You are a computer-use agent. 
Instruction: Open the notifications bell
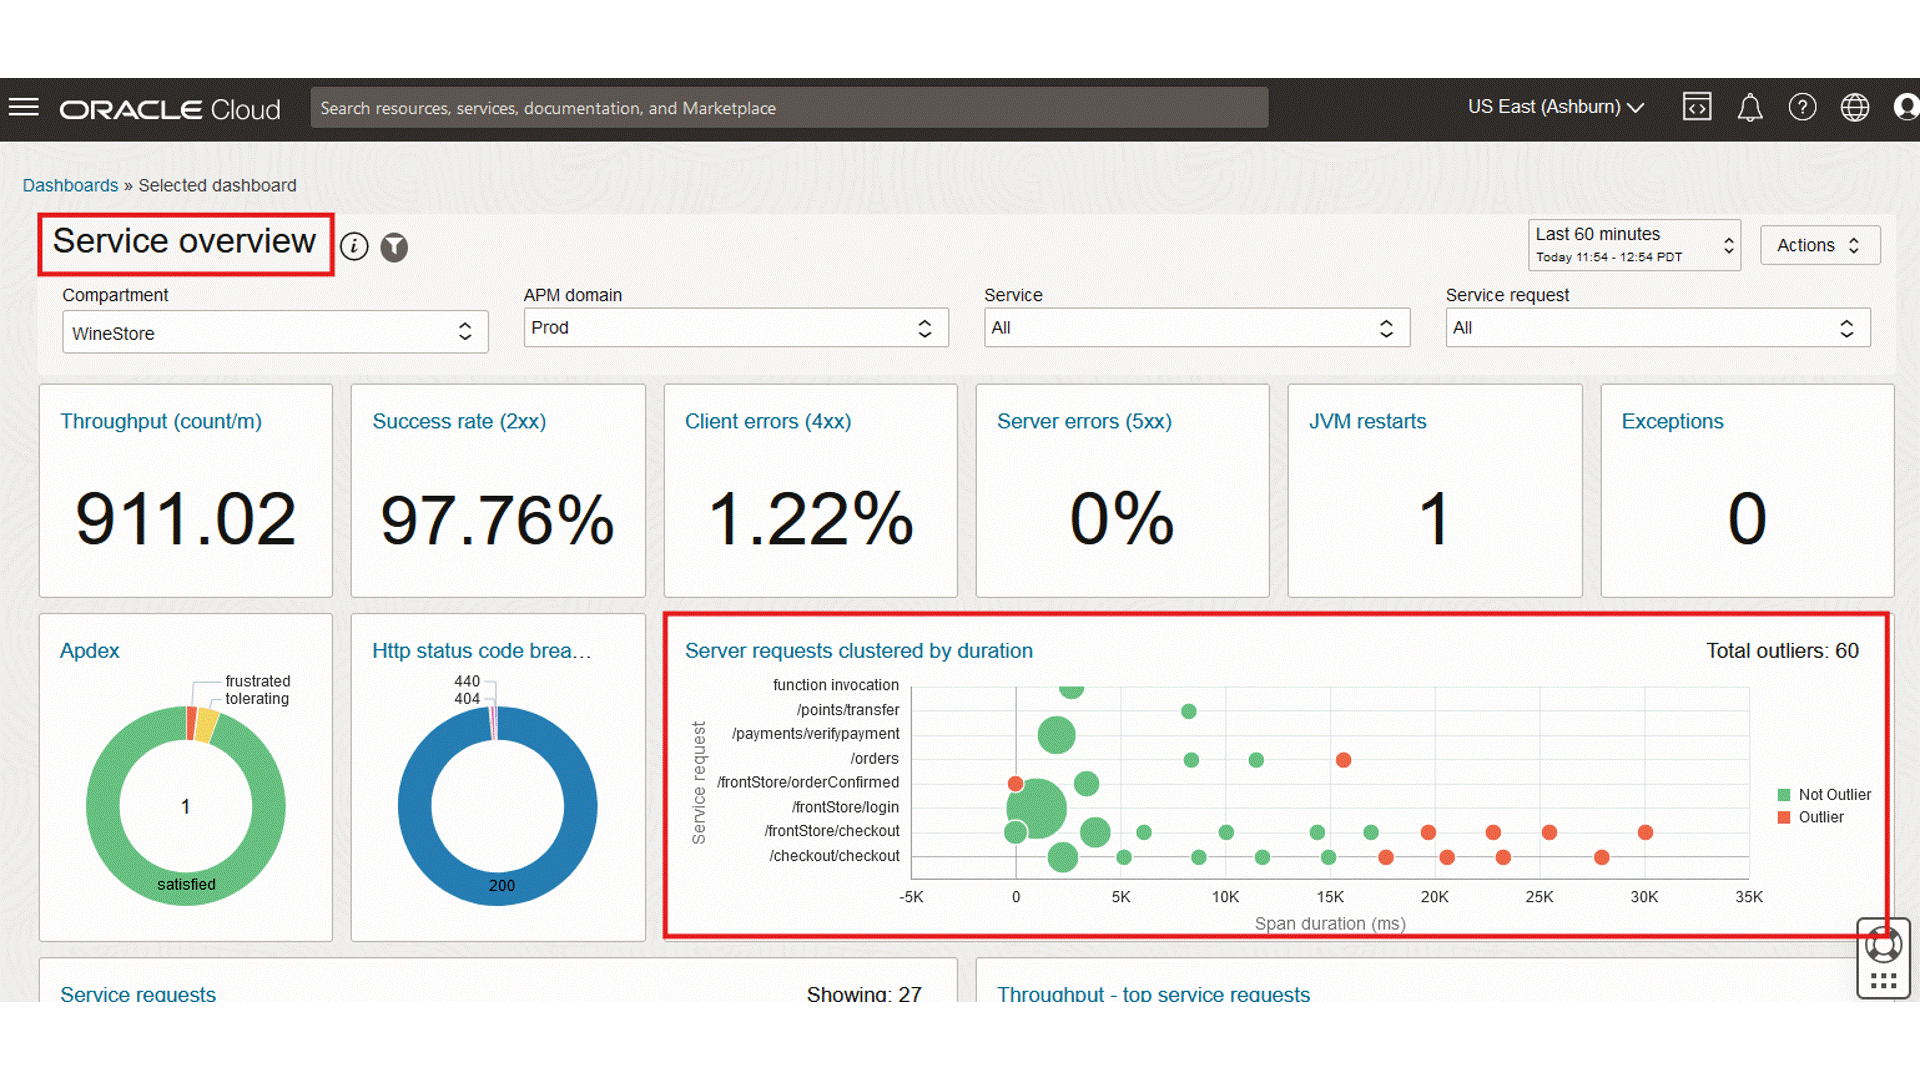click(x=1750, y=107)
